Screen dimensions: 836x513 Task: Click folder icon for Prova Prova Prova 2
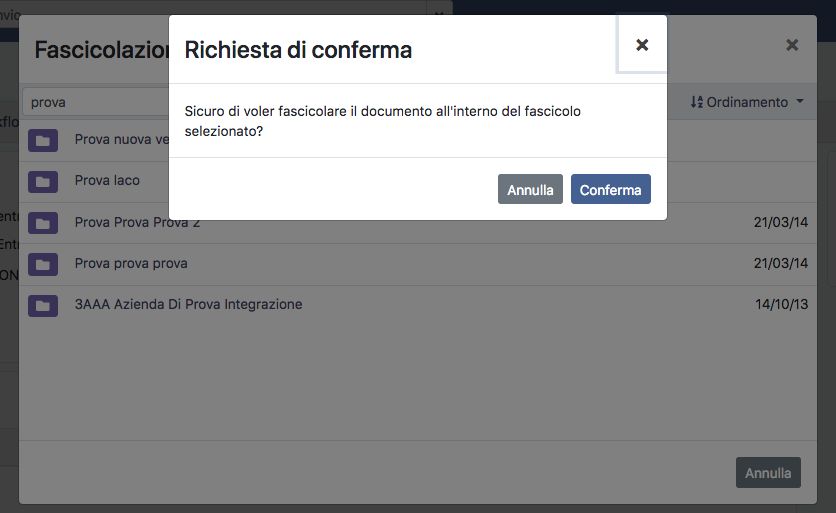pyautogui.click(x=42, y=223)
